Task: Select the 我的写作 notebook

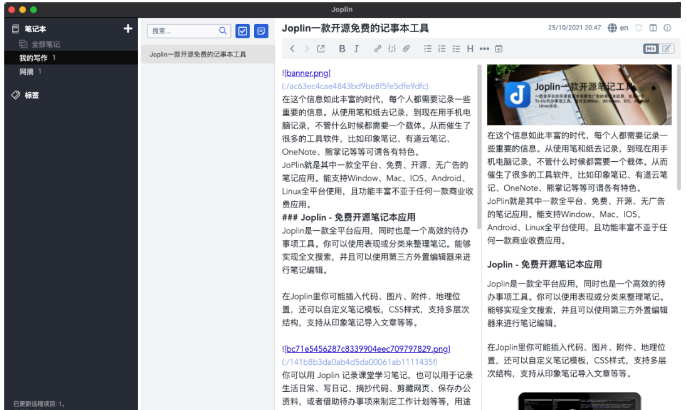Action: tap(71, 58)
